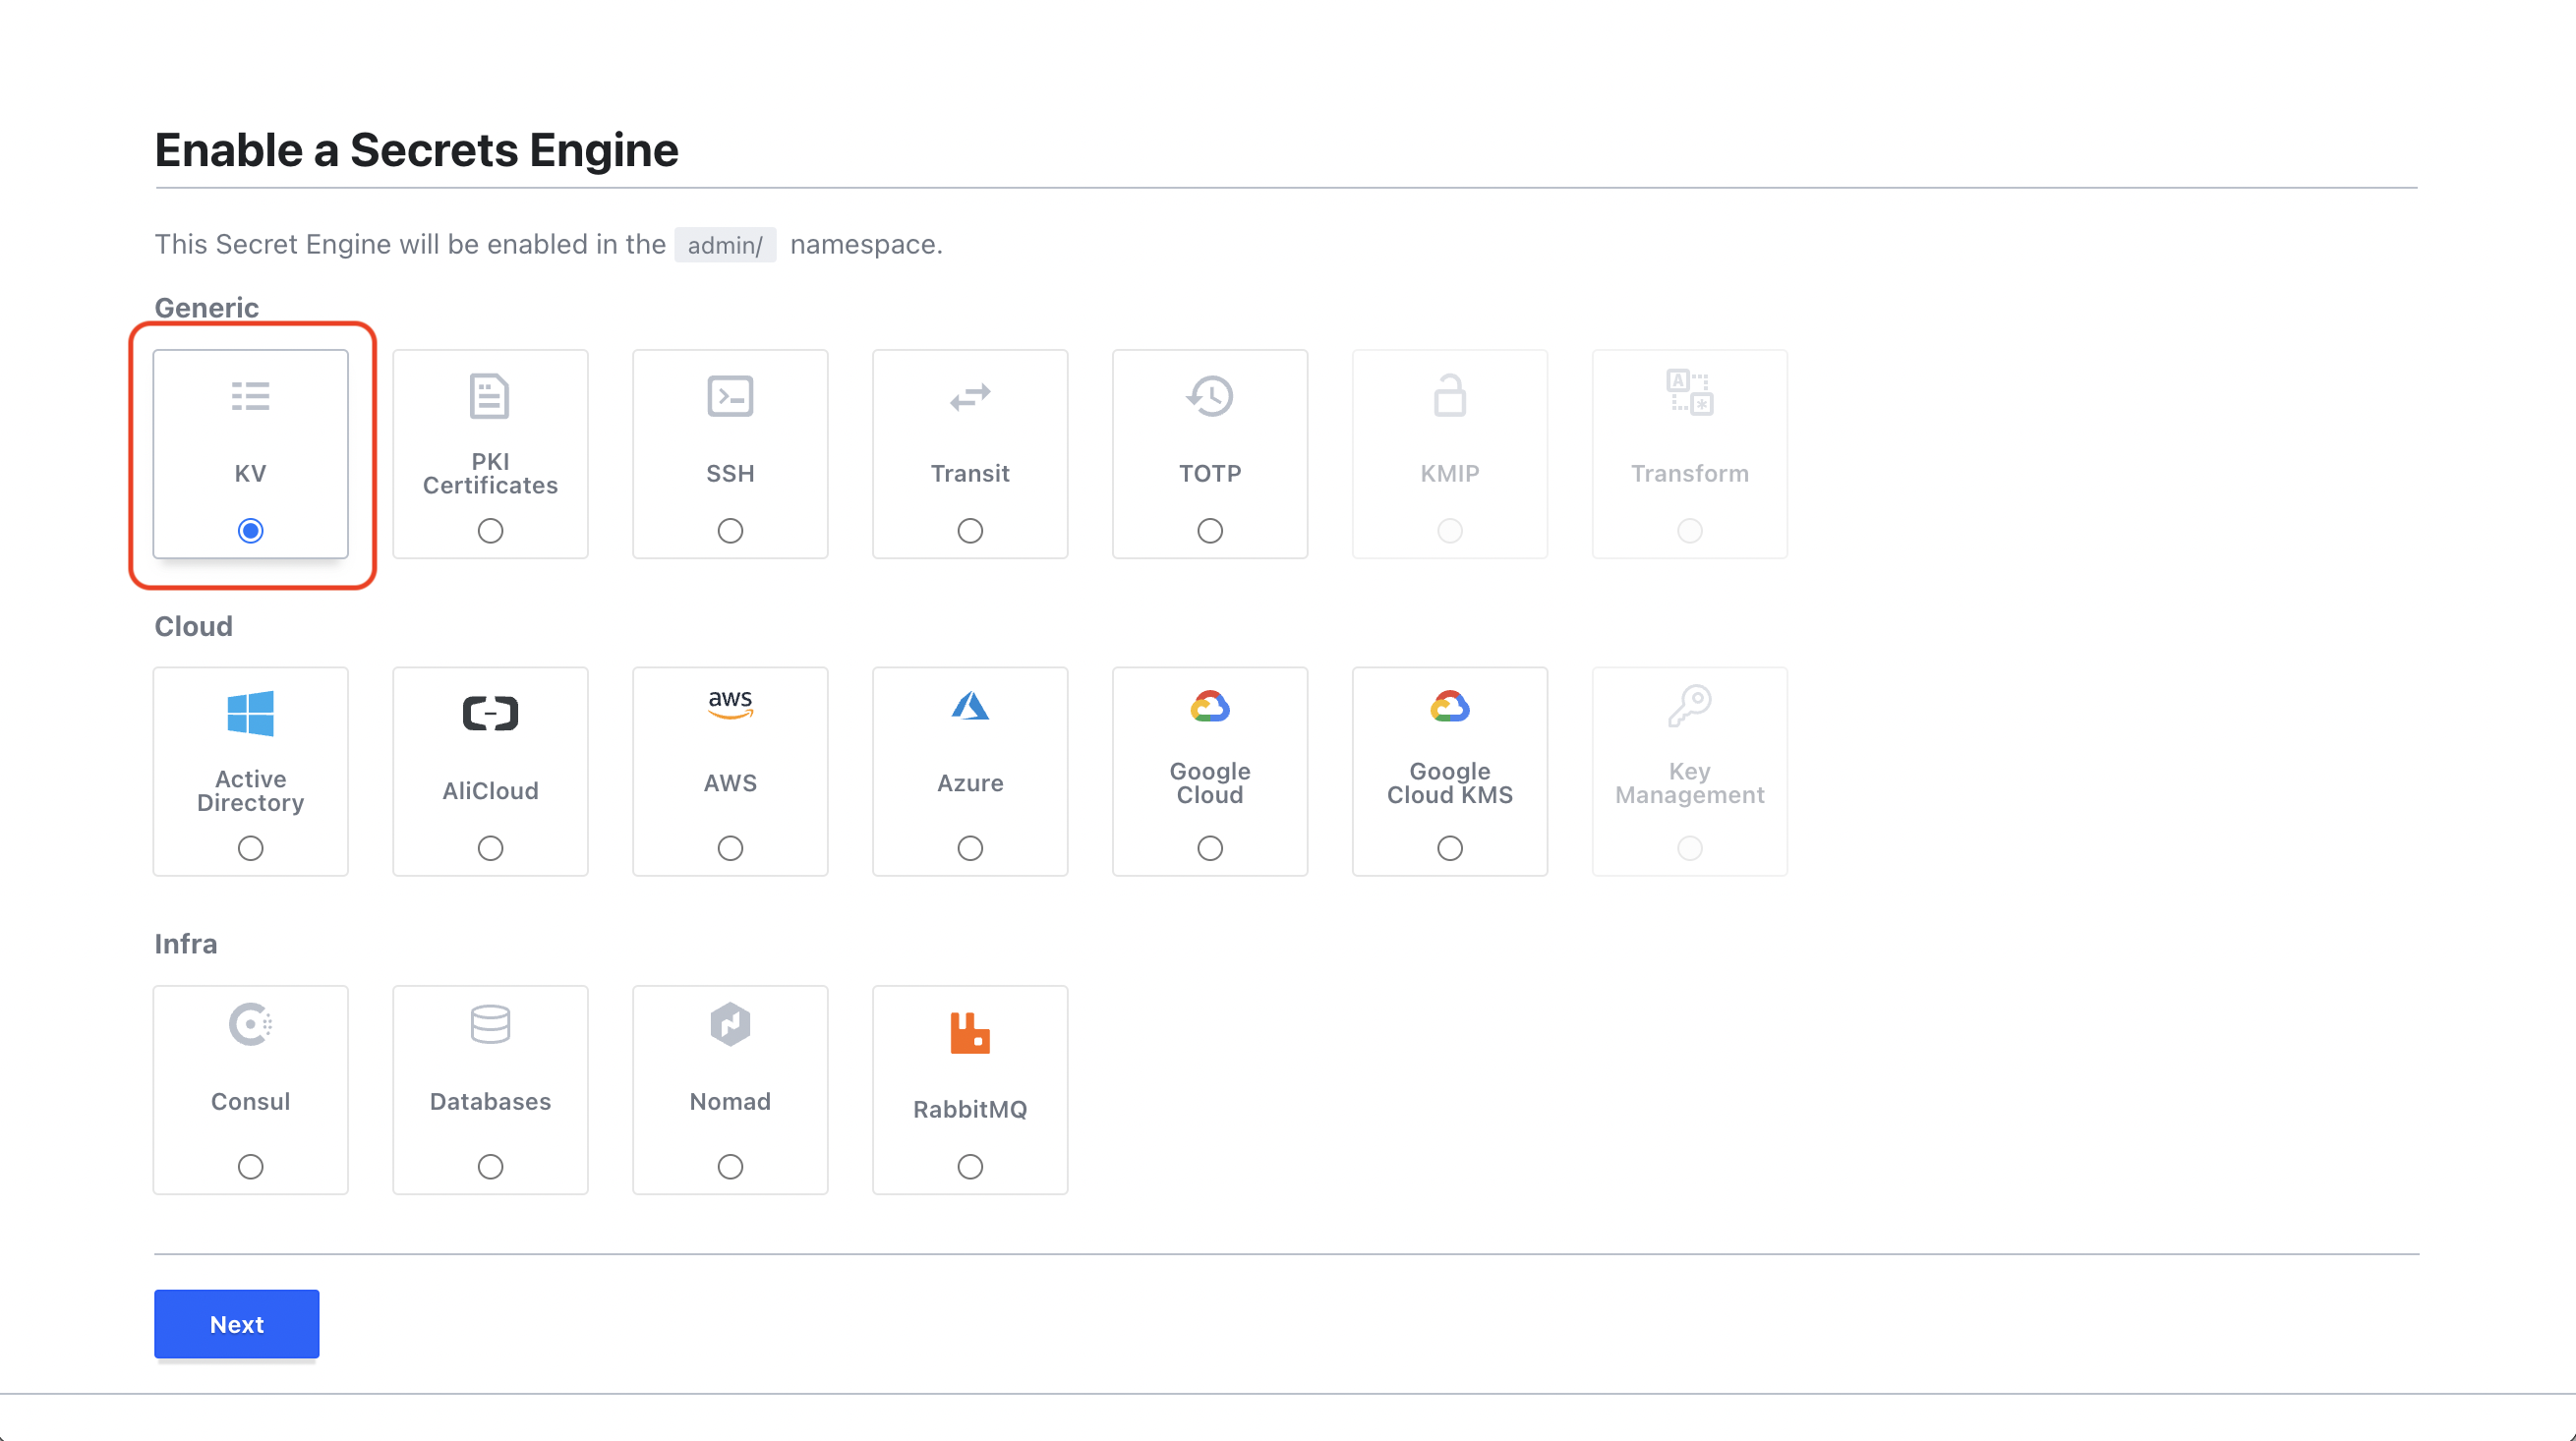Select the AliCloud radio button
2576x1441 pixels.
[x=490, y=849]
